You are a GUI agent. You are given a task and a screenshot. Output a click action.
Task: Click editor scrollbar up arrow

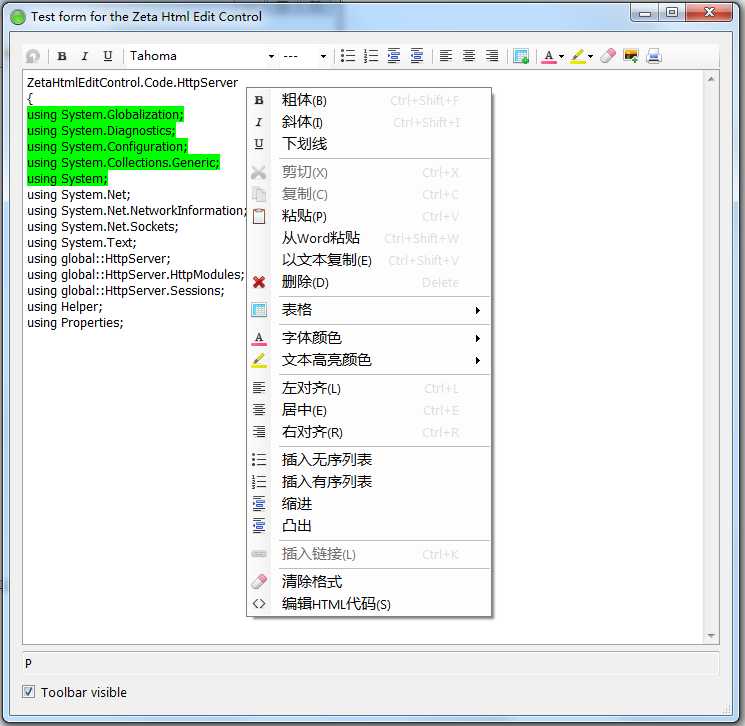click(711, 79)
